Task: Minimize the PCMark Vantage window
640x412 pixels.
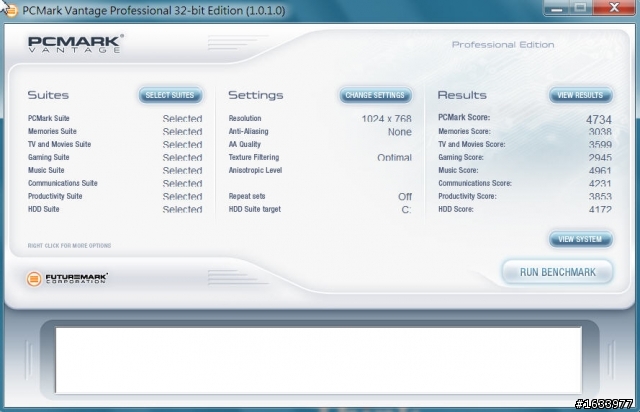Action: point(556,8)
